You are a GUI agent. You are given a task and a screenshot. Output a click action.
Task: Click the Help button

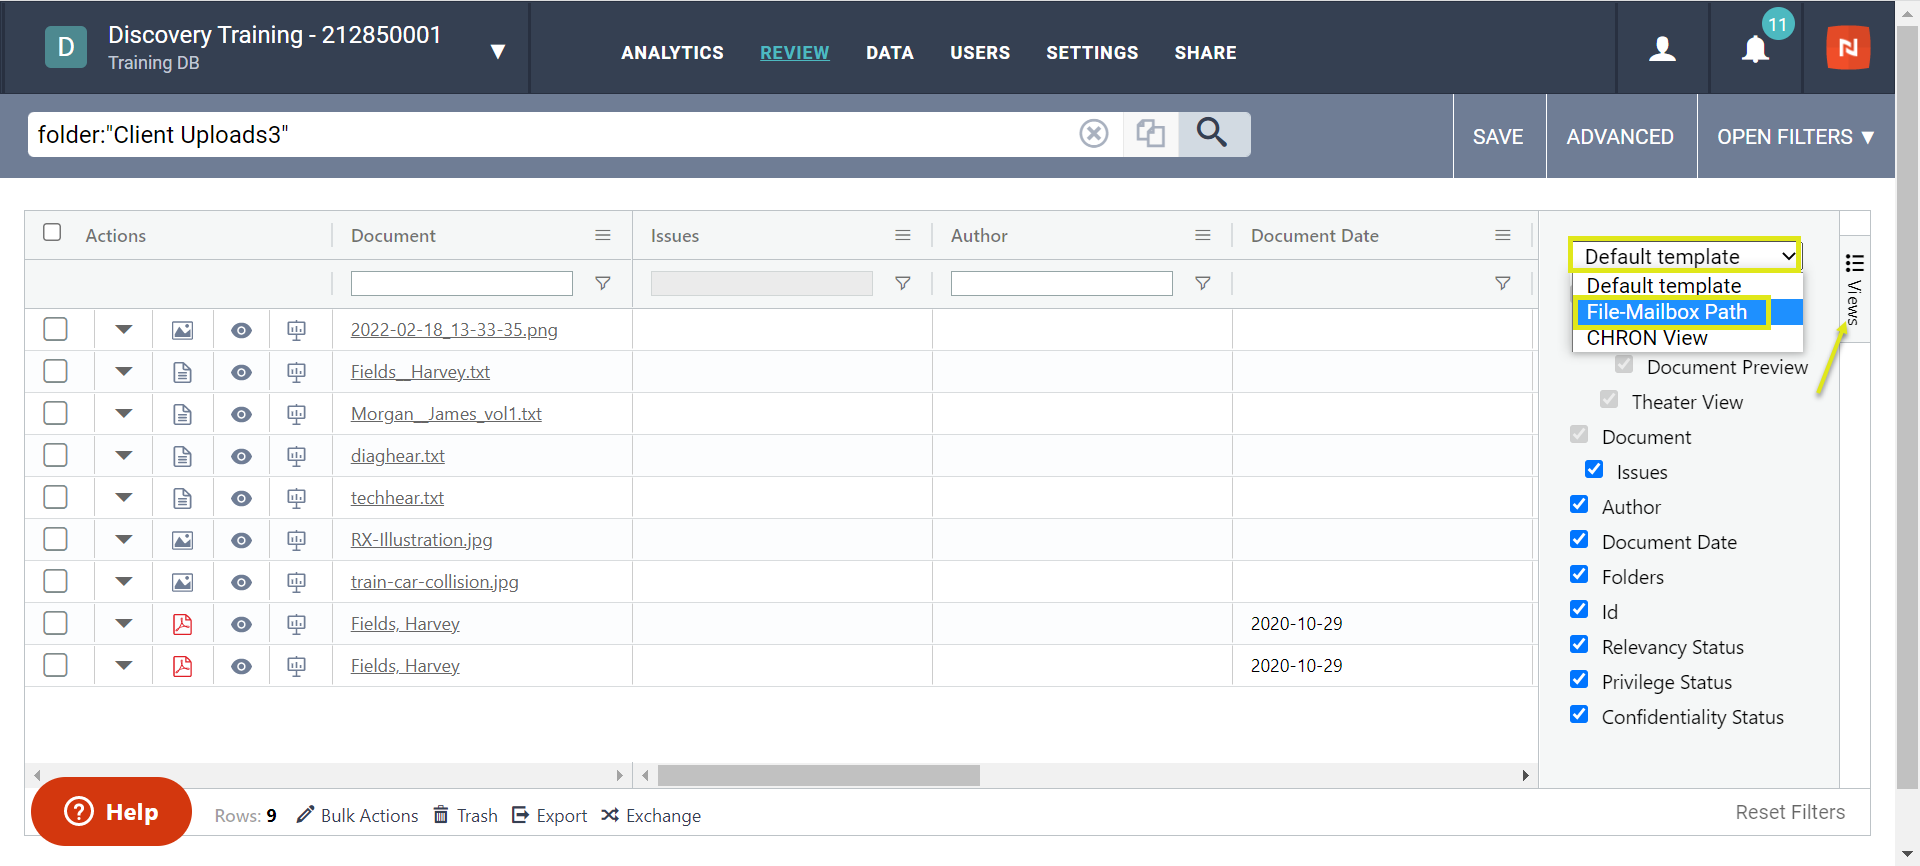(x=111, y=812)
